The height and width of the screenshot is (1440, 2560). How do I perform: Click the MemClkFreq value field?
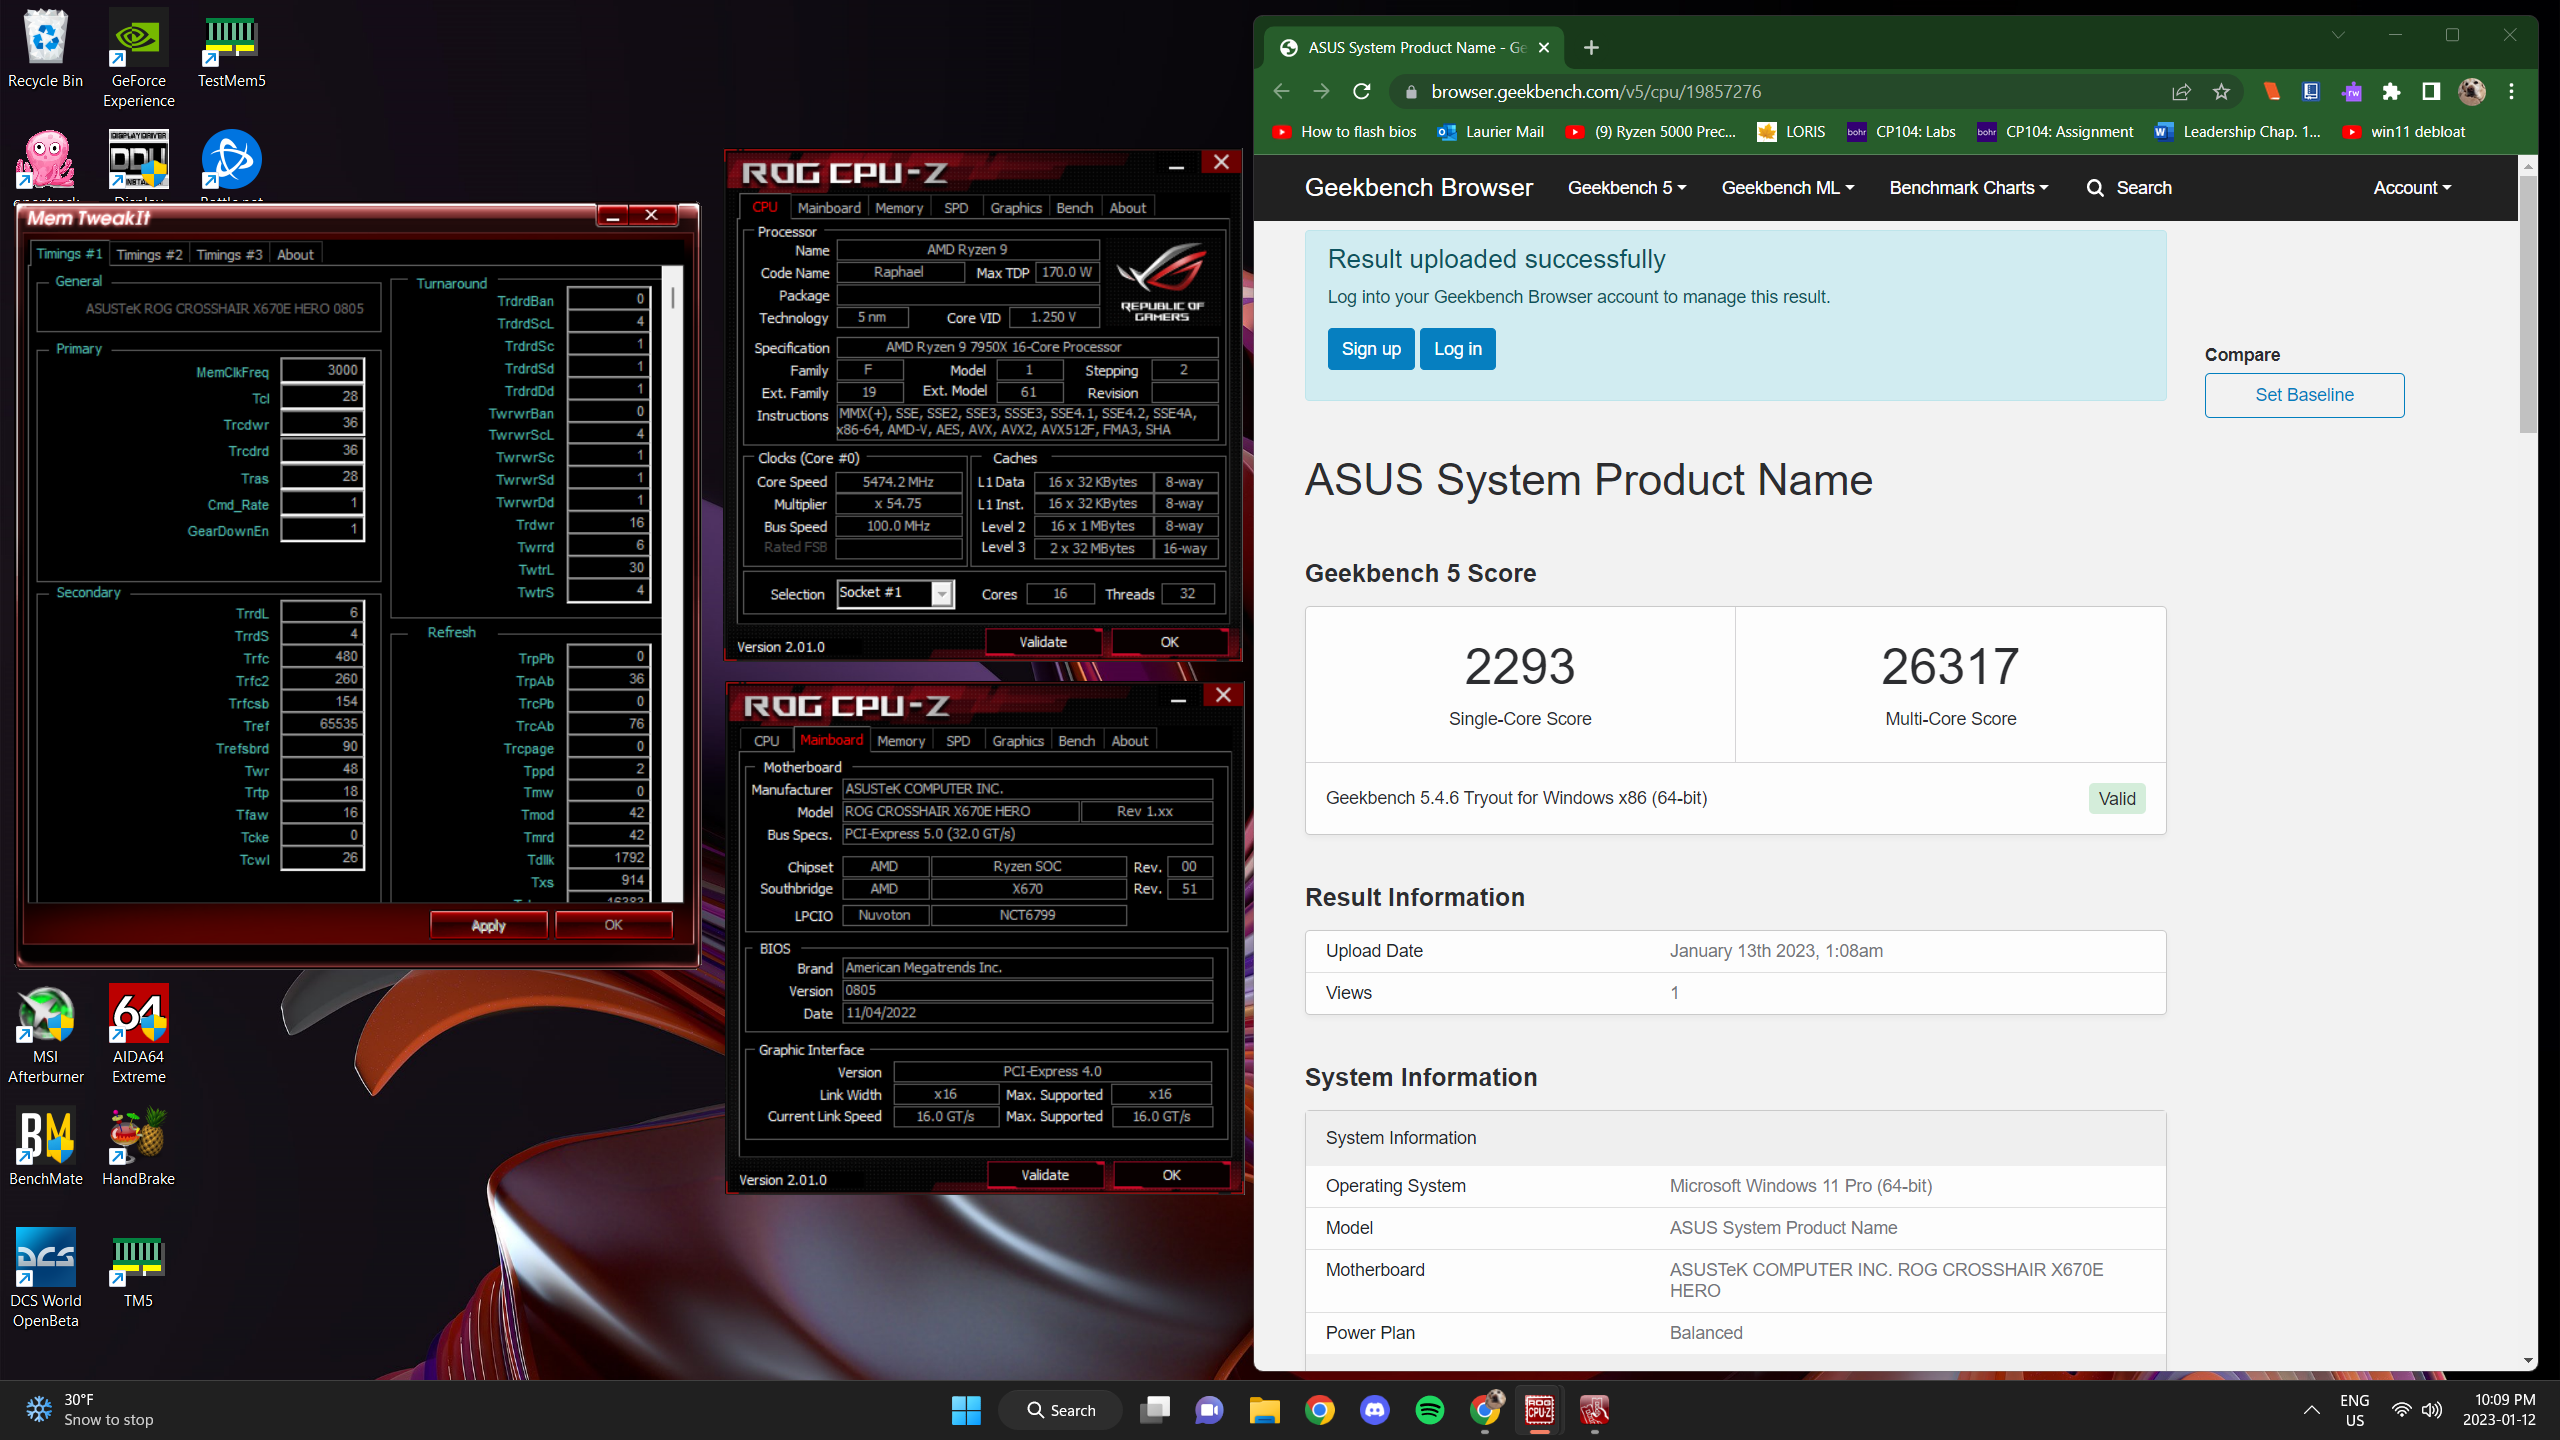pyautogui.click(x=322, y=370)
